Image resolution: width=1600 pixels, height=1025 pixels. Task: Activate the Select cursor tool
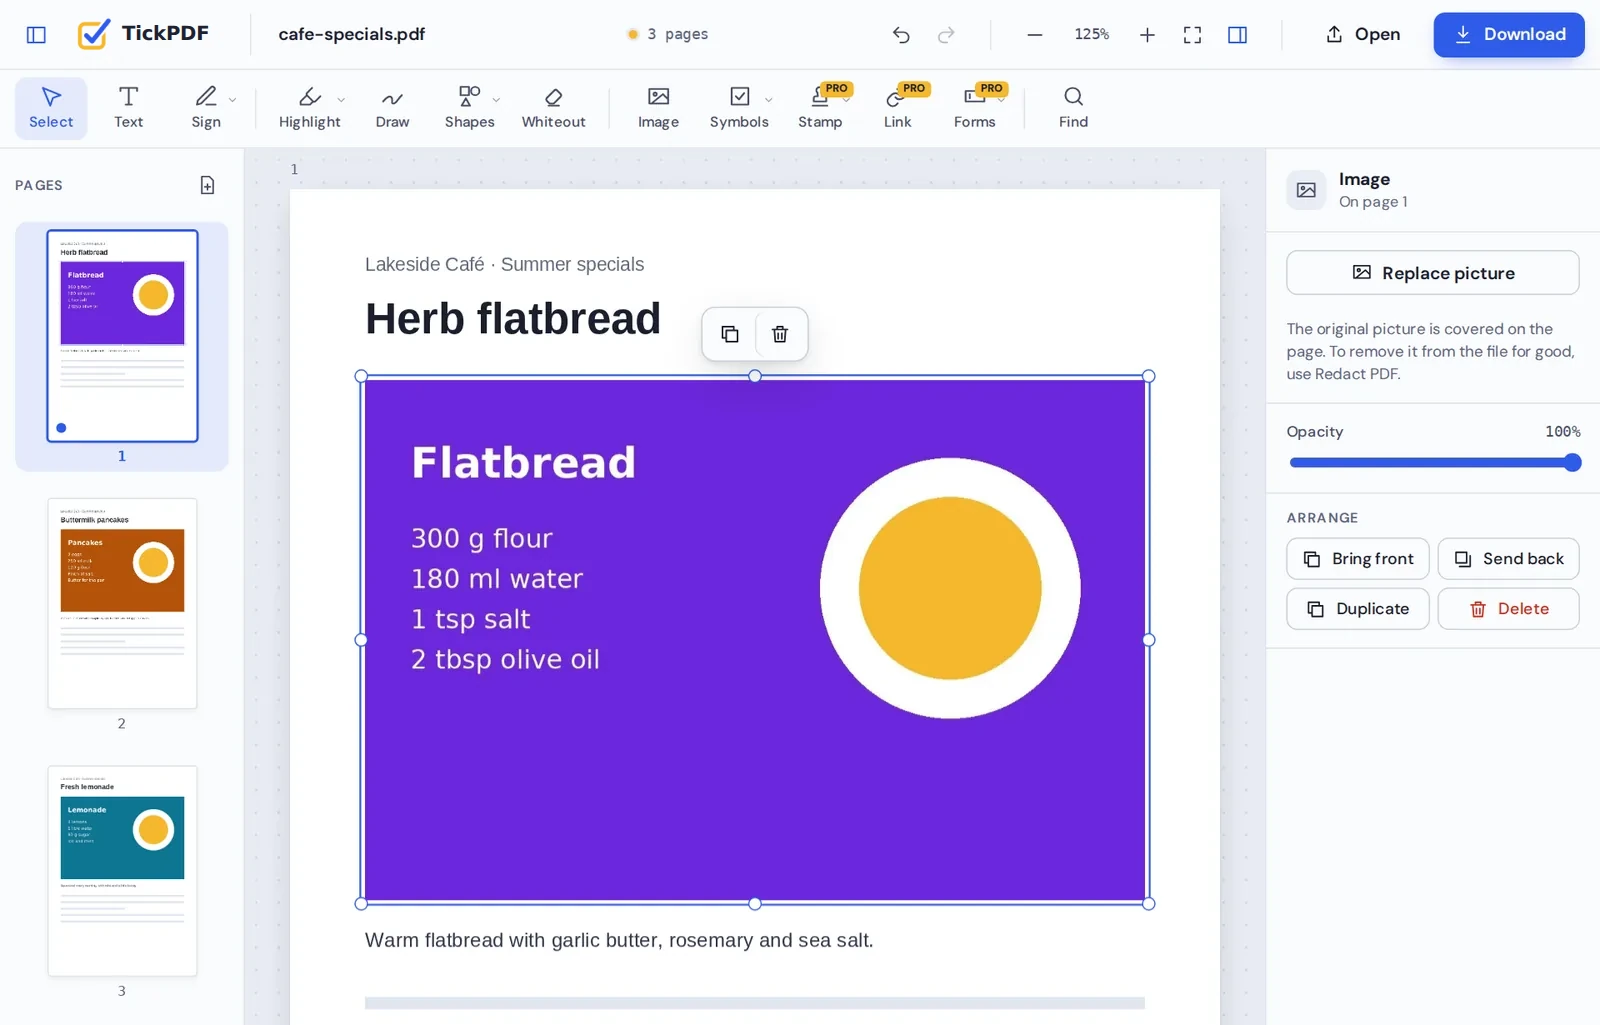click(51, 108)
